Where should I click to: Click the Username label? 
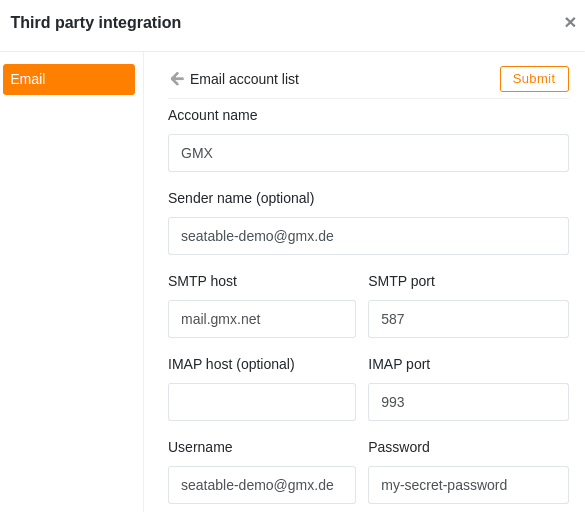[x=200, y=447]
